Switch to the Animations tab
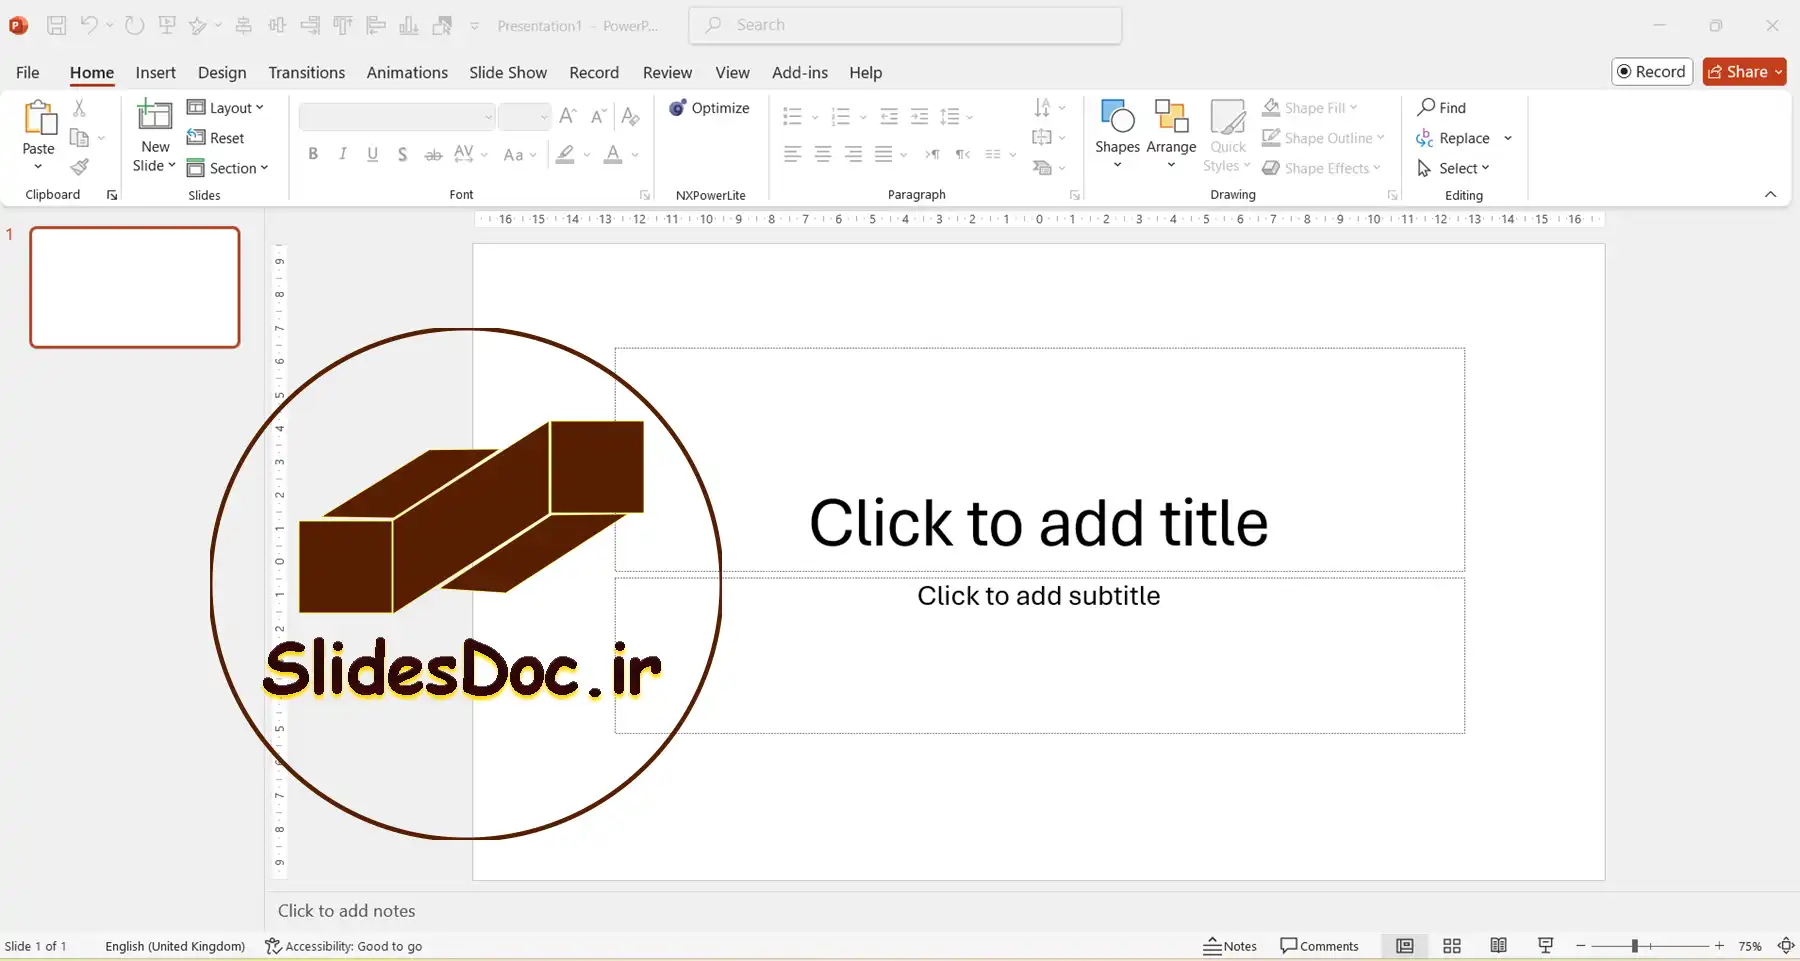This screenshot has width=1800, height=961. [407, 72]
